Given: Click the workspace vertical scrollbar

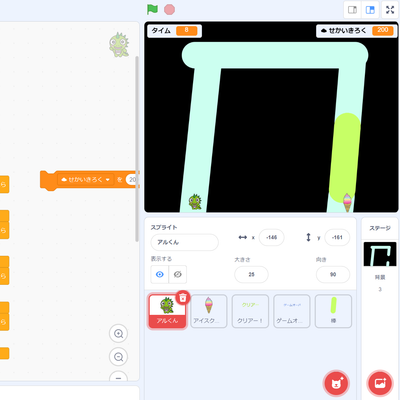Looking at the screenshot, I should point(137,148).
